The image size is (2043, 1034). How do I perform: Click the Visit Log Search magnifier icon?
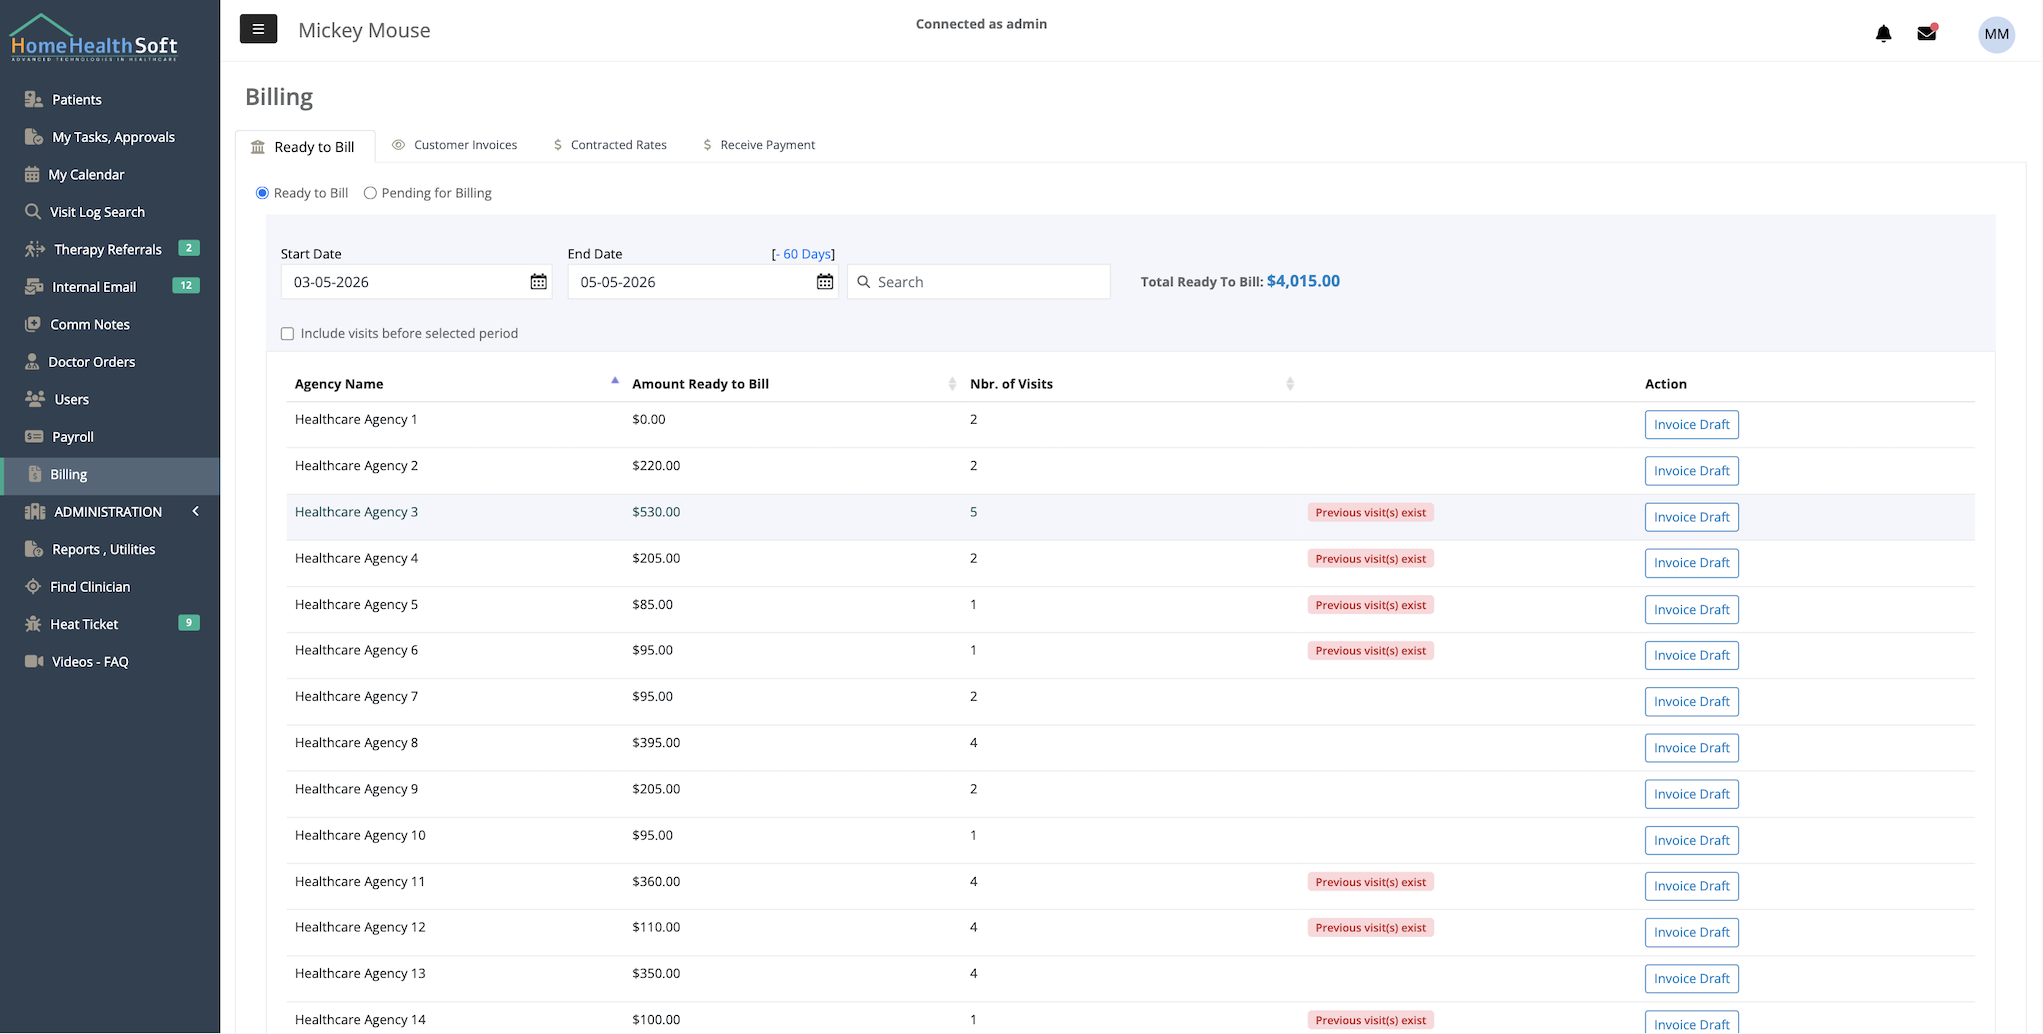[33, 212]
